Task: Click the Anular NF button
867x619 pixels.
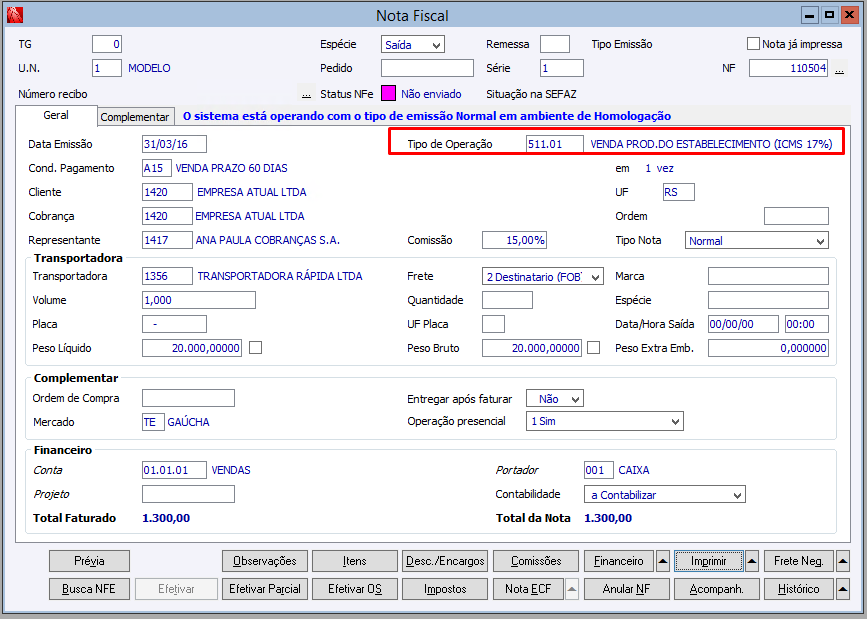Action: click(x=626, y=589)
